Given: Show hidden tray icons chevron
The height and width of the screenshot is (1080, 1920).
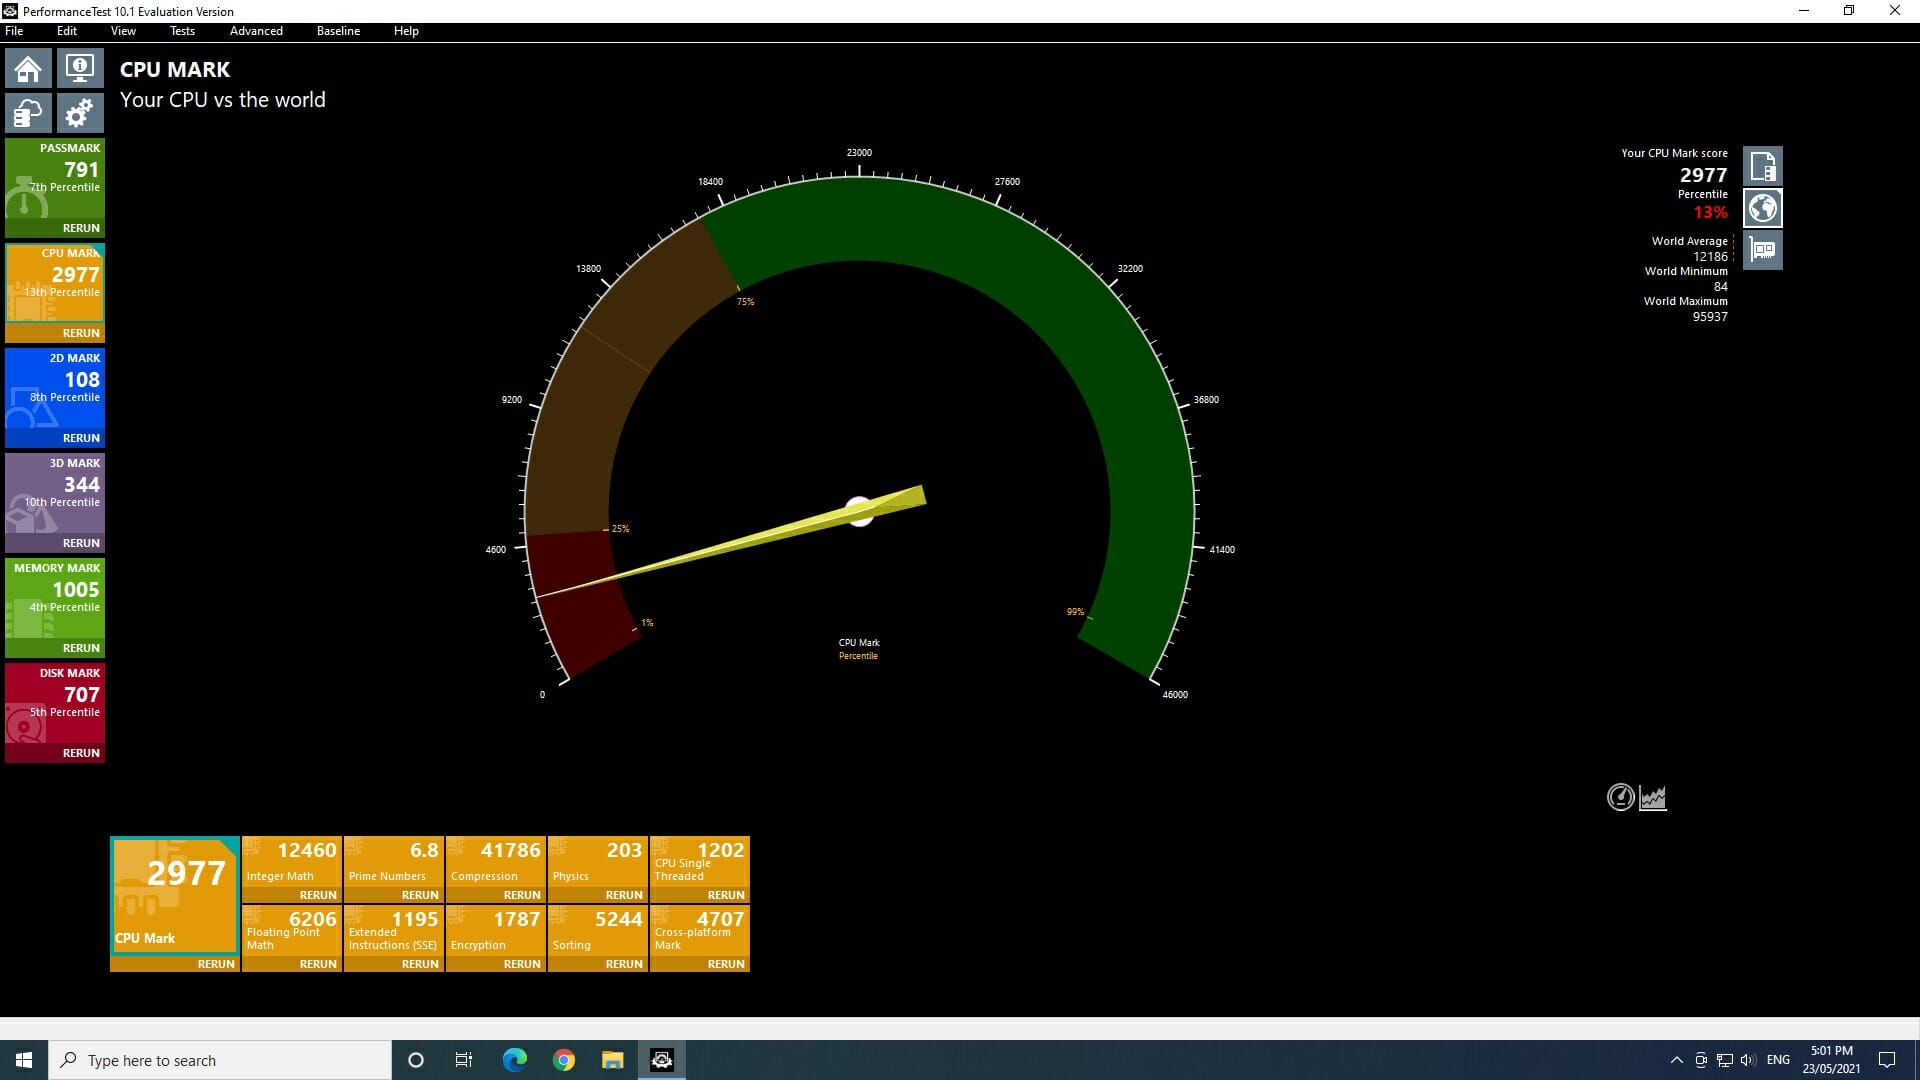Looking at the screenshot, I should [x=1677, y=1060].
